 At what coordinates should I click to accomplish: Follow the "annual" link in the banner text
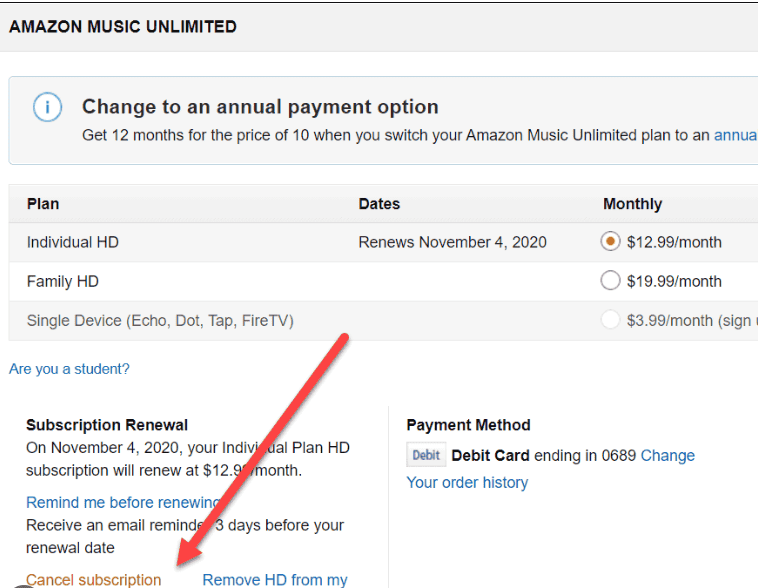735,135
